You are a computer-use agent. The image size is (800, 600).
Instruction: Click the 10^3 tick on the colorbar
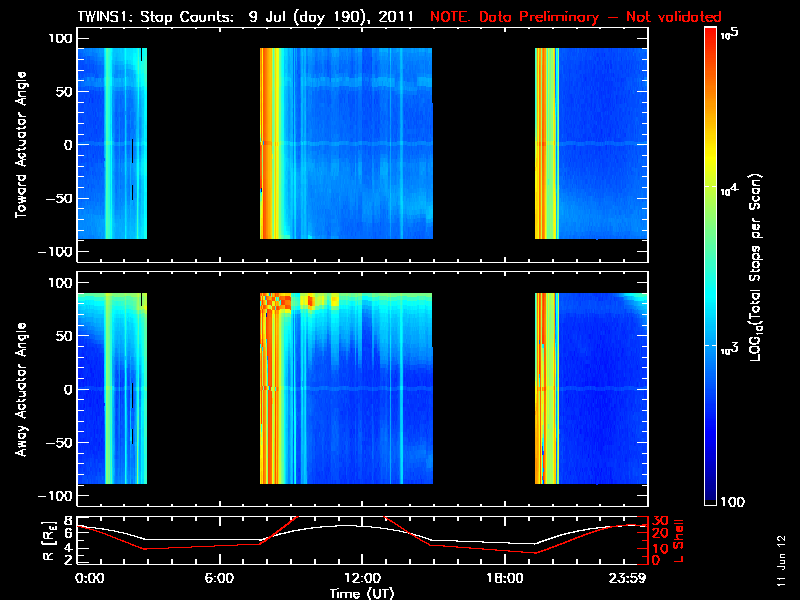coord(729,349)
